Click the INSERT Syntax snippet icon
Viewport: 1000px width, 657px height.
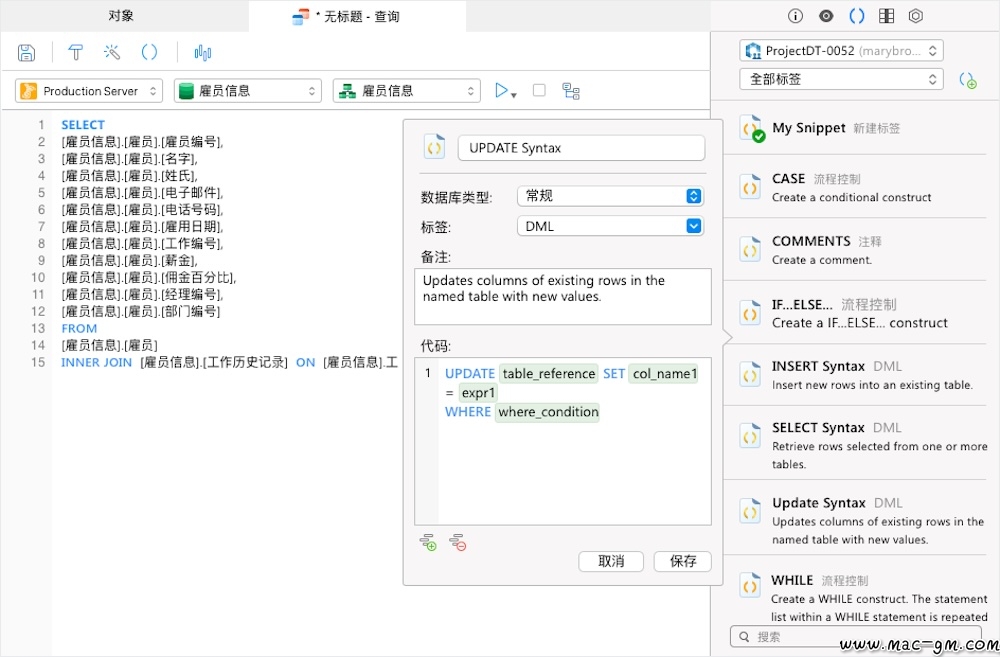coord(750,375)
